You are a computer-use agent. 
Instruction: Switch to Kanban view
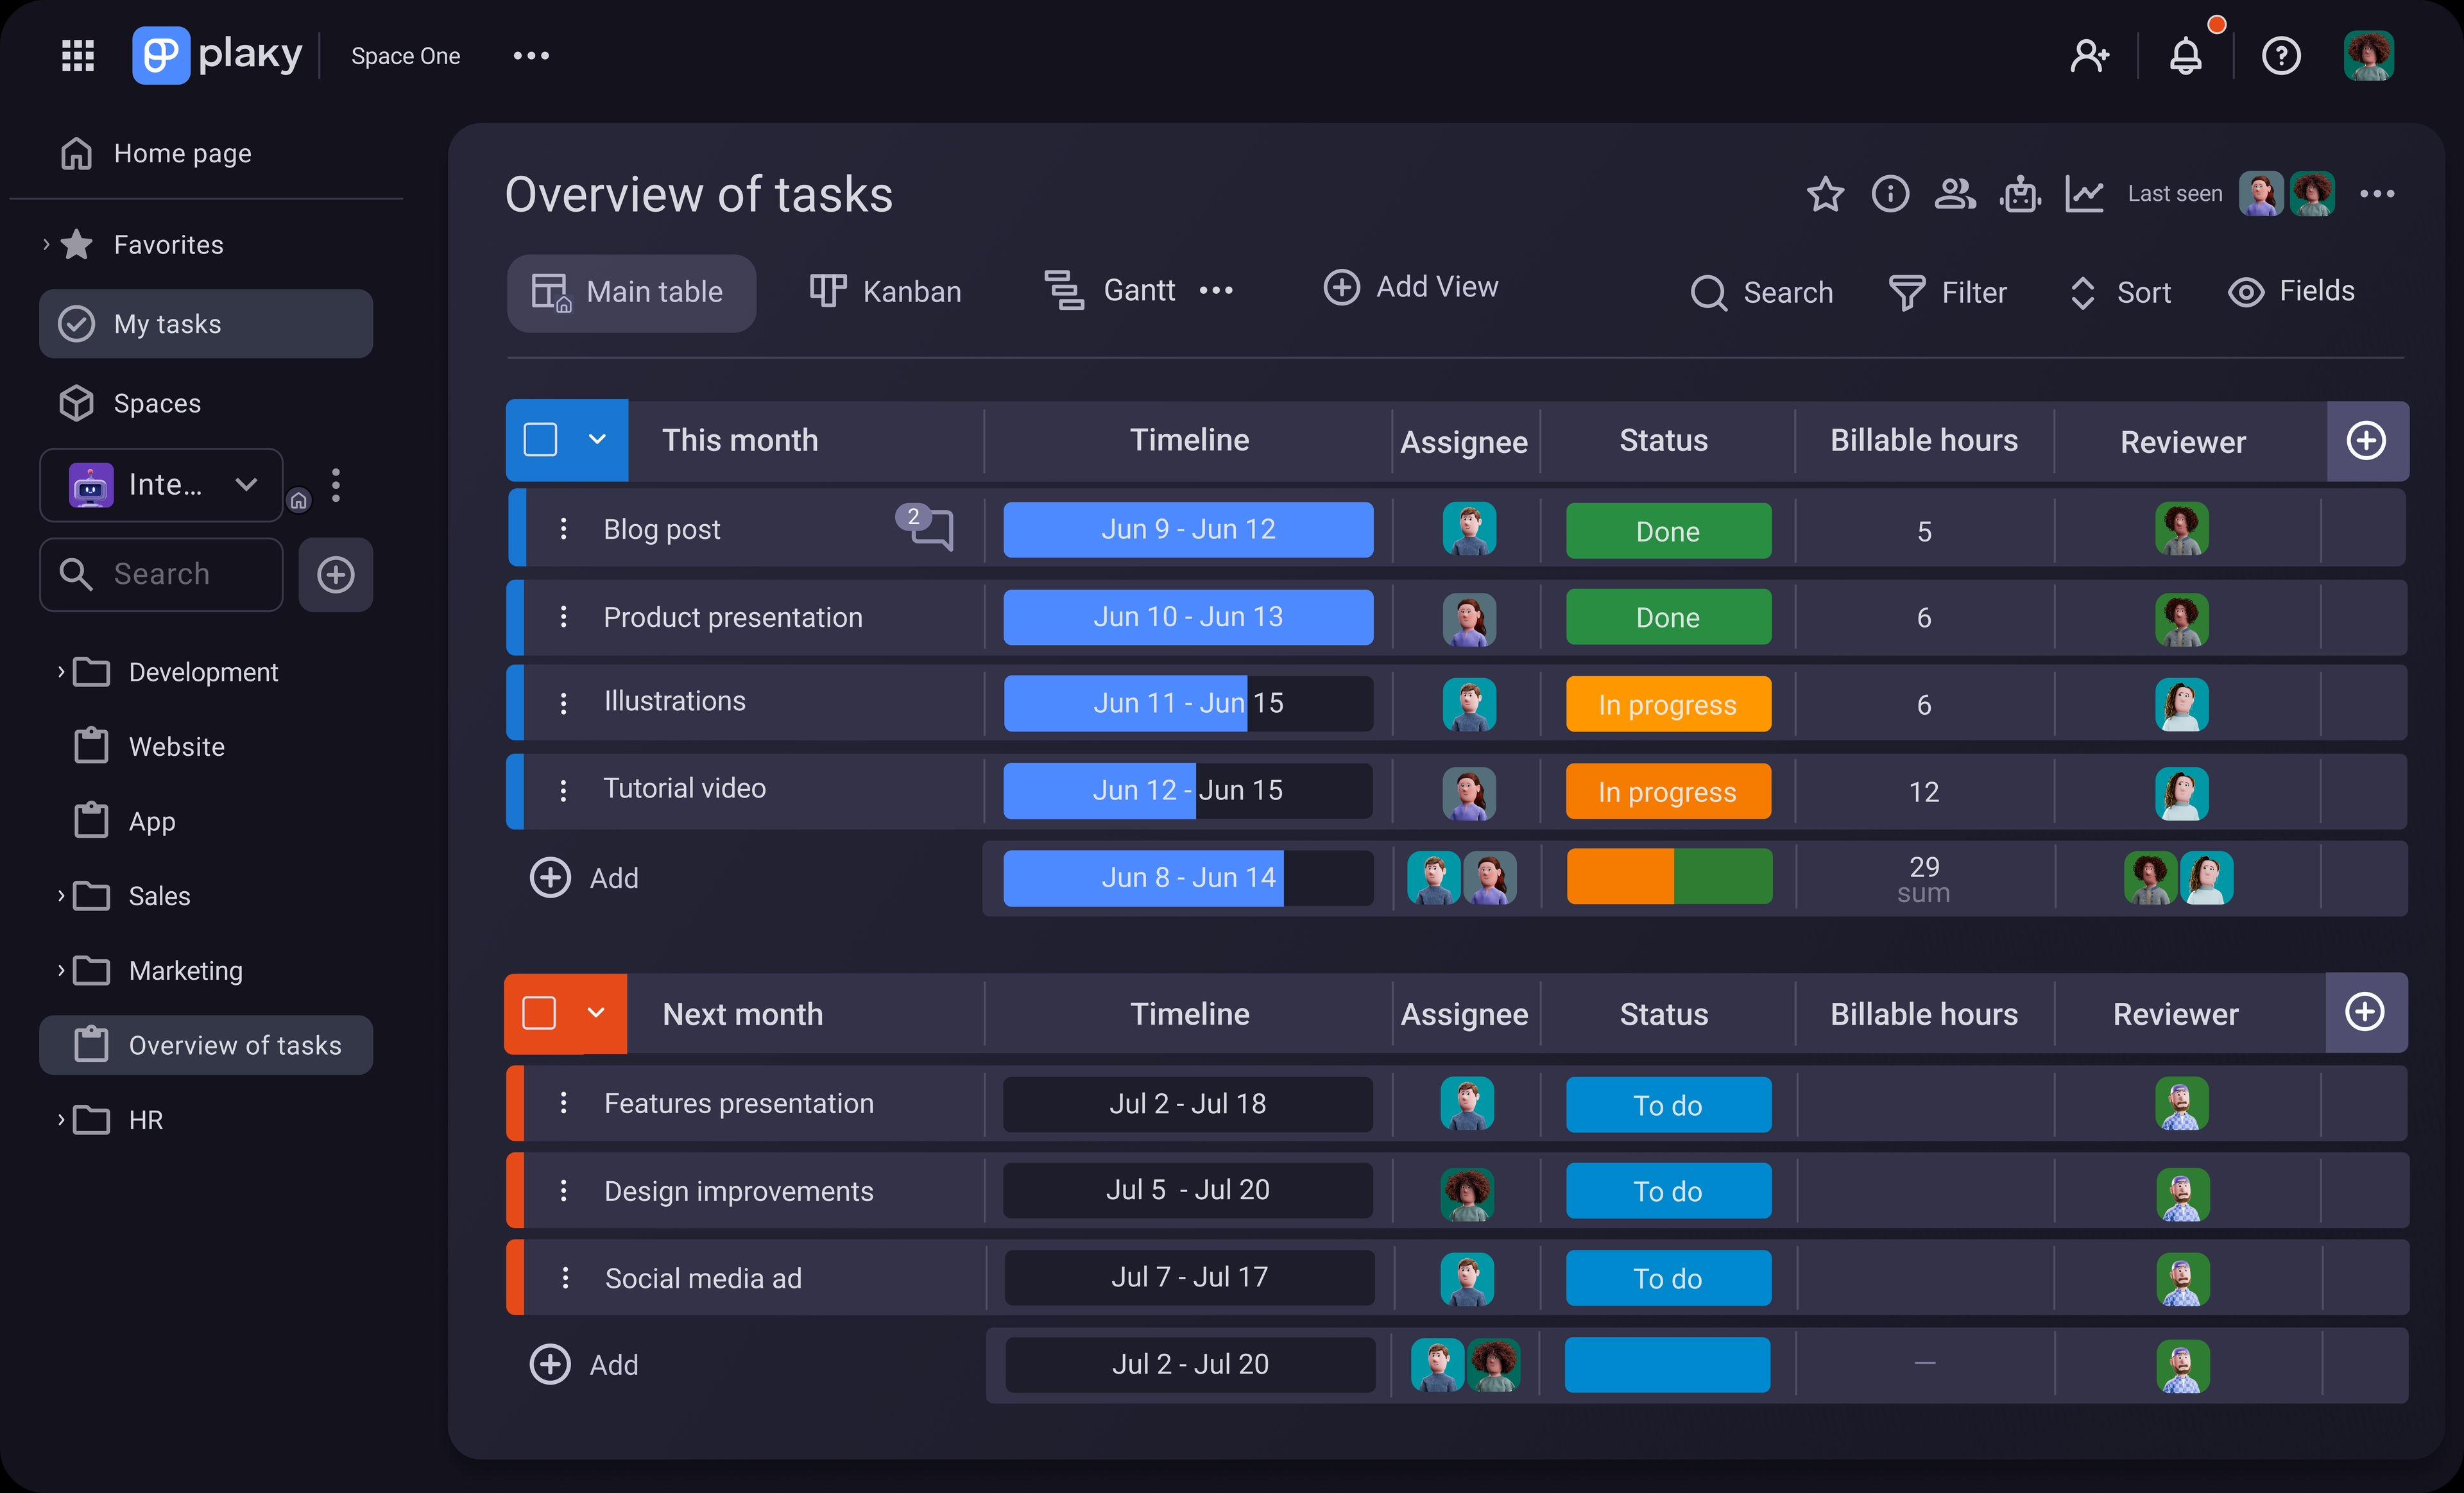click(x=885, y=291)
